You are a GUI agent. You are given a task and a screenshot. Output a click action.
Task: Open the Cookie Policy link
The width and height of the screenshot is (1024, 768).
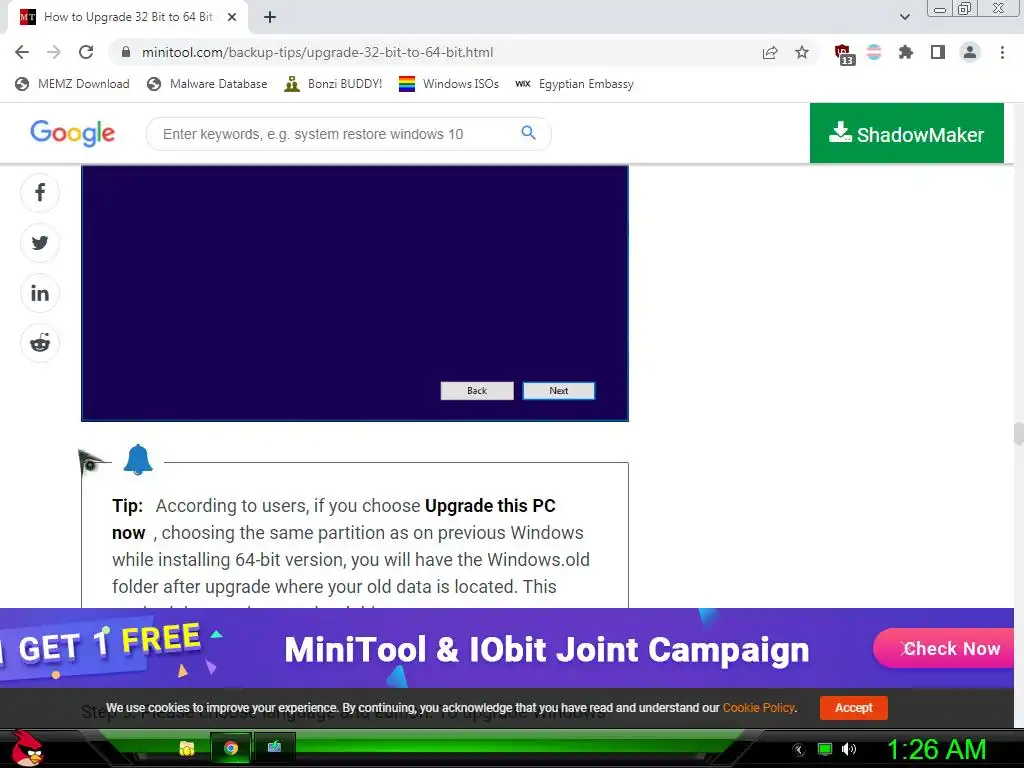click(758, 708)
